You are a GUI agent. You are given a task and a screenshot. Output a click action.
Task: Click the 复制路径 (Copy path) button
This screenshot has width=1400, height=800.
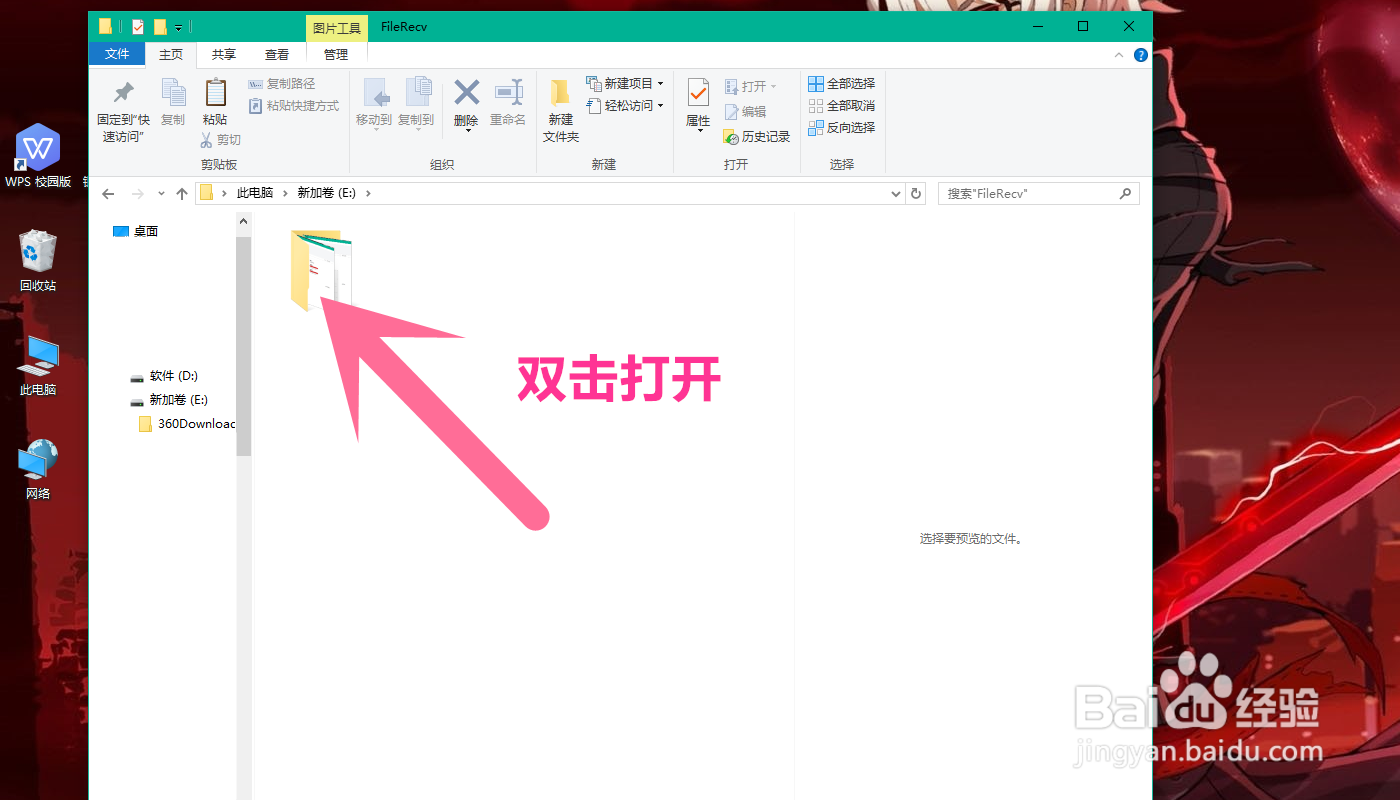click(283, 83)
